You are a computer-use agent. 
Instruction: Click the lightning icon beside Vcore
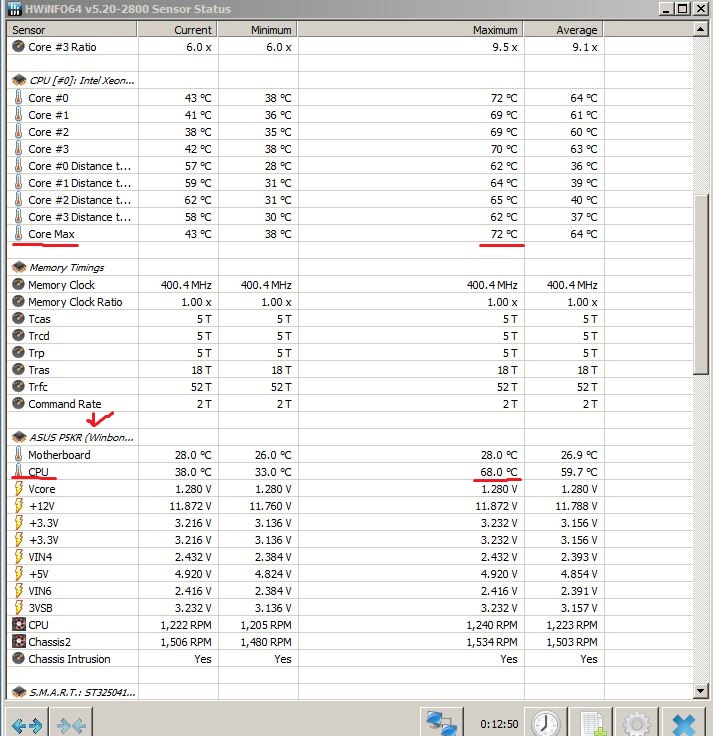[18, 489]
